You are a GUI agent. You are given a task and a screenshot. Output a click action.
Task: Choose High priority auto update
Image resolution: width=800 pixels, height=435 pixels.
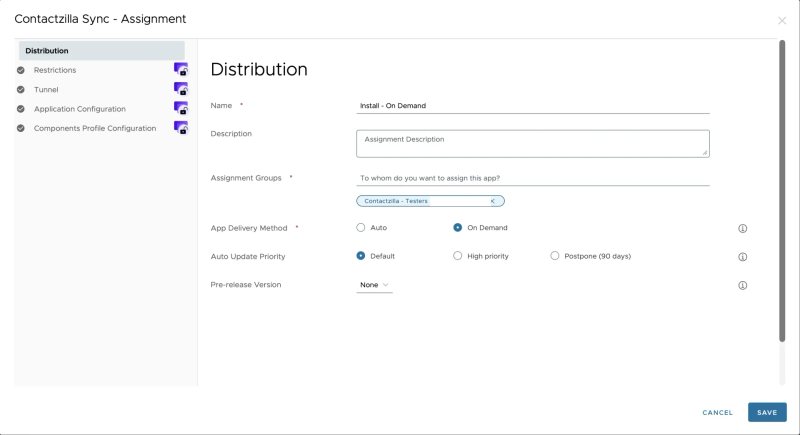point(458,256)
